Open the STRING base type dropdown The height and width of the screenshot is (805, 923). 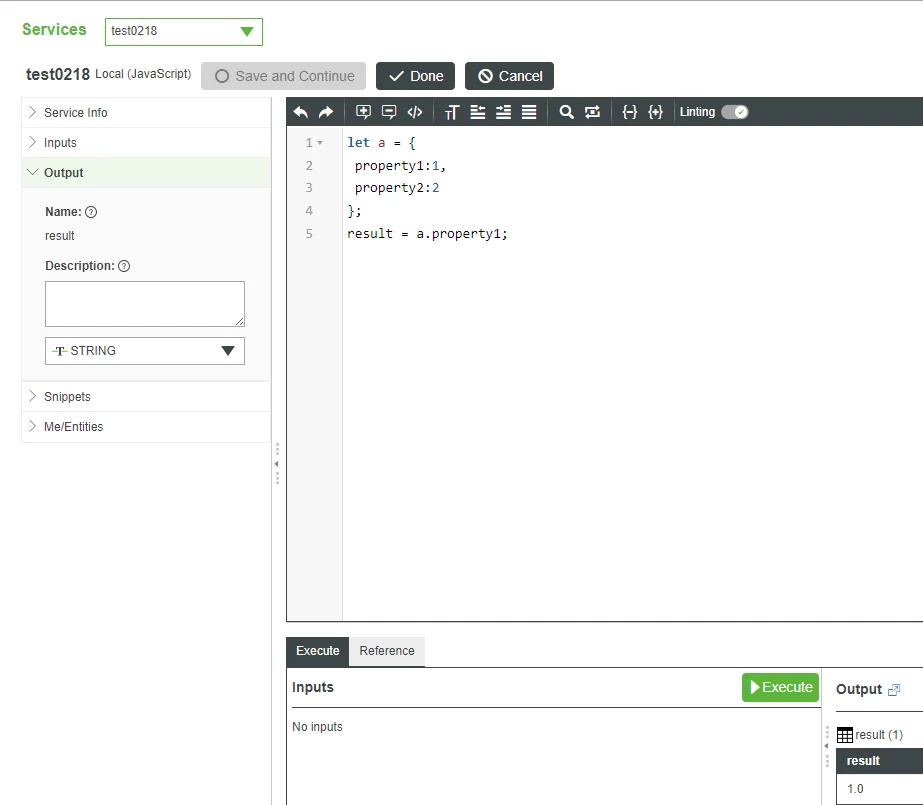(145, 351)
